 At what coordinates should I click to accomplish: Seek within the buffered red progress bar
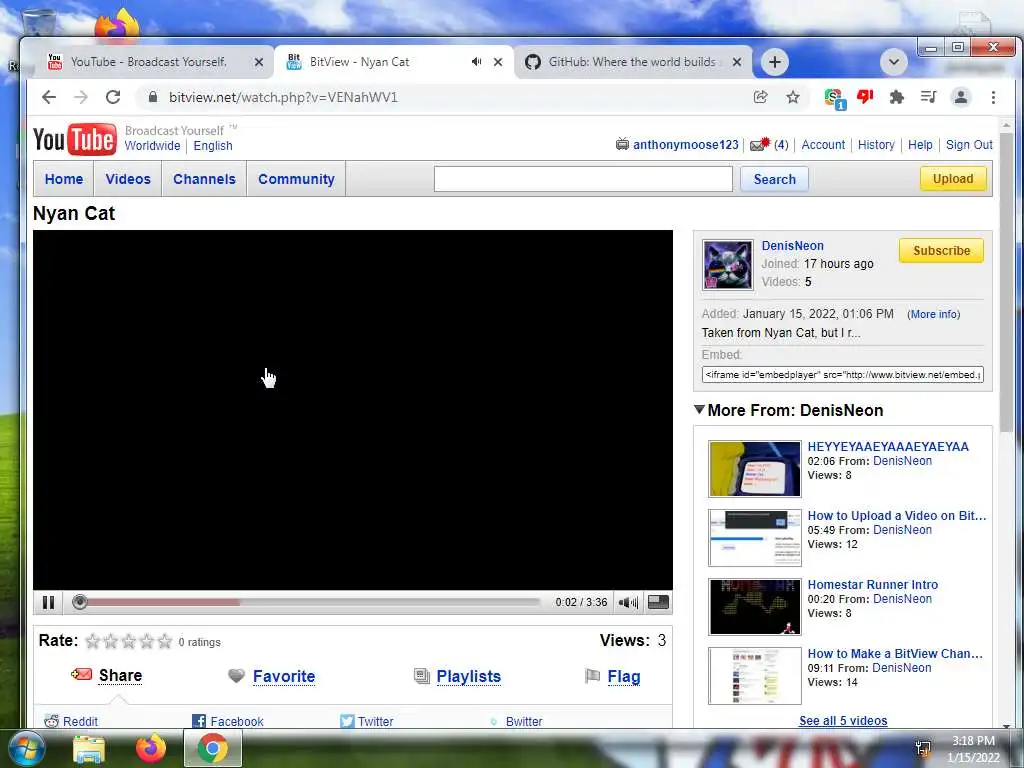(163, 602)
